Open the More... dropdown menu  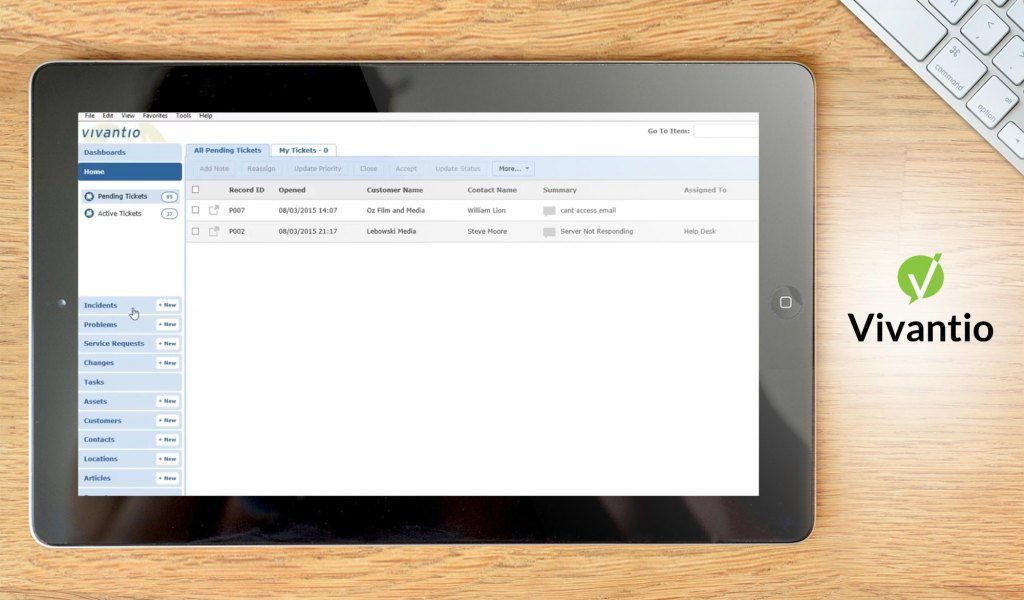[x=512, y=168]
